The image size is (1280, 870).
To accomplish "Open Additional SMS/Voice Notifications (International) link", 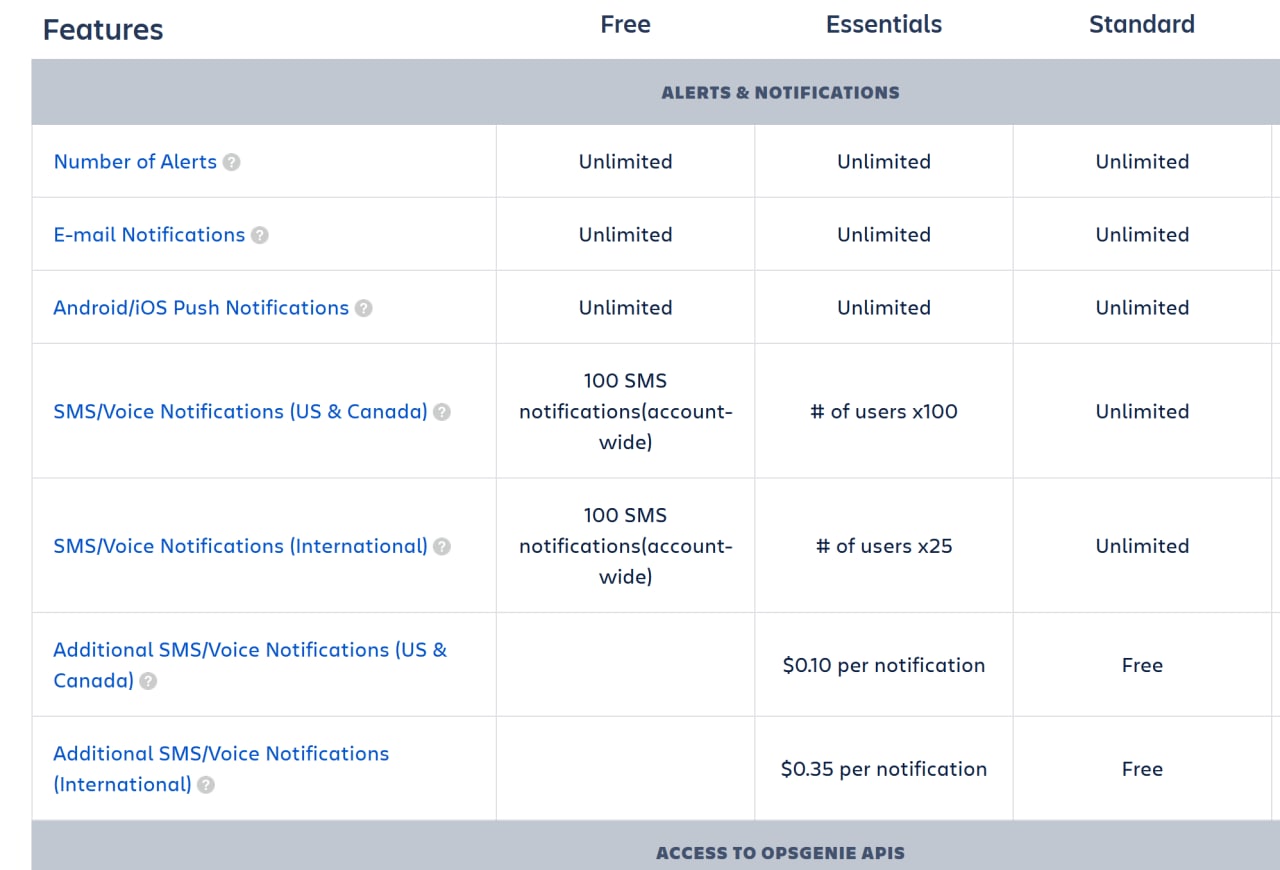I will [x=221, y=769].
